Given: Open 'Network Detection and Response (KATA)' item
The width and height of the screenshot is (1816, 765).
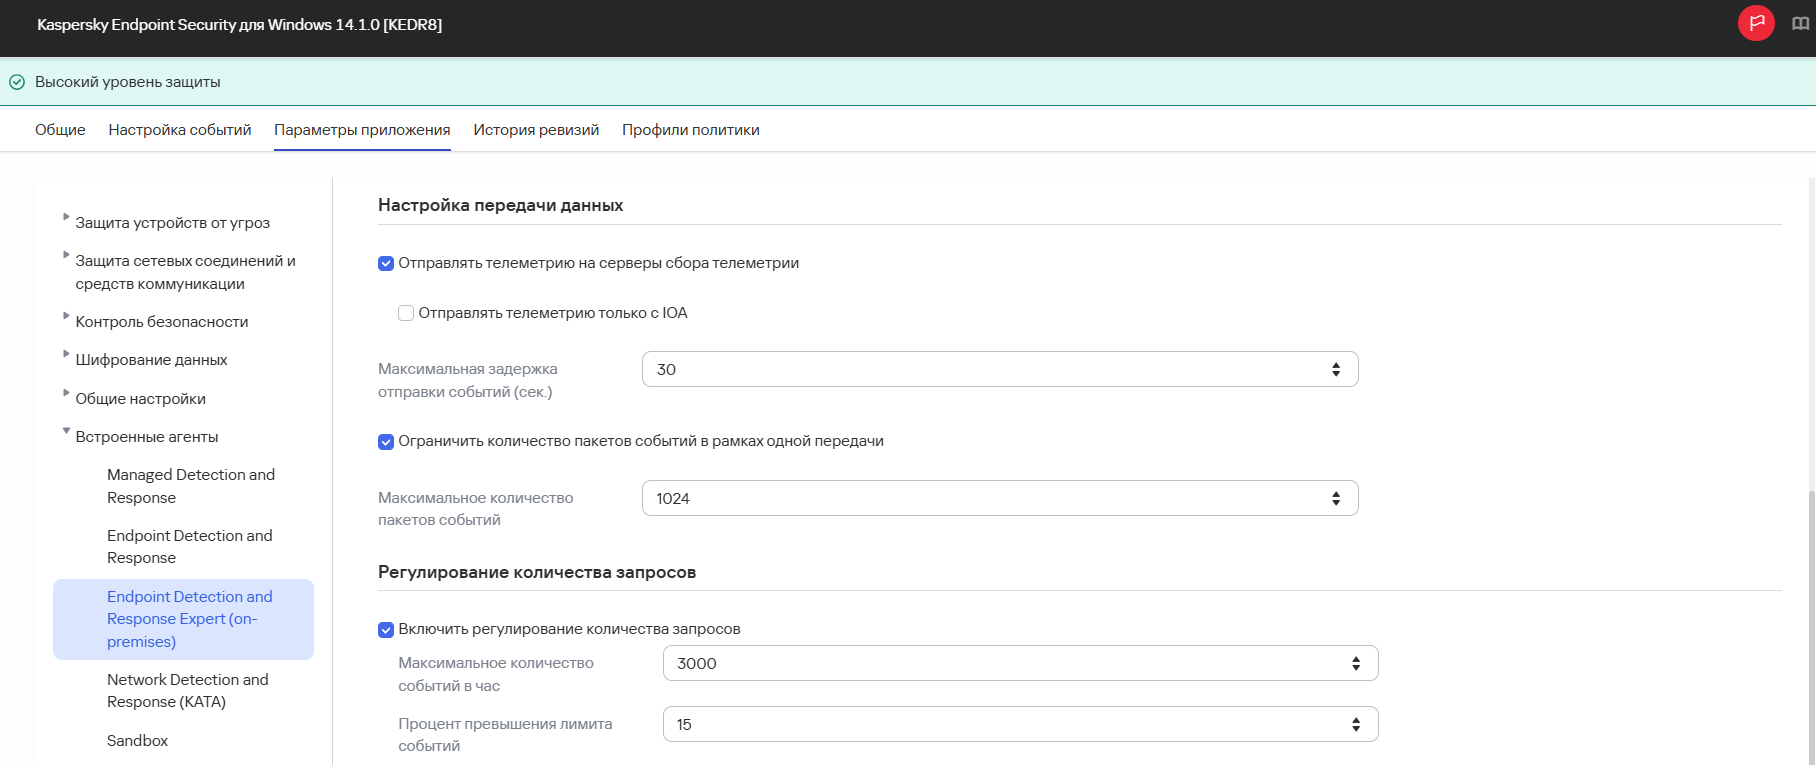Looking at the screenshot, I should [x=188, y=690].
